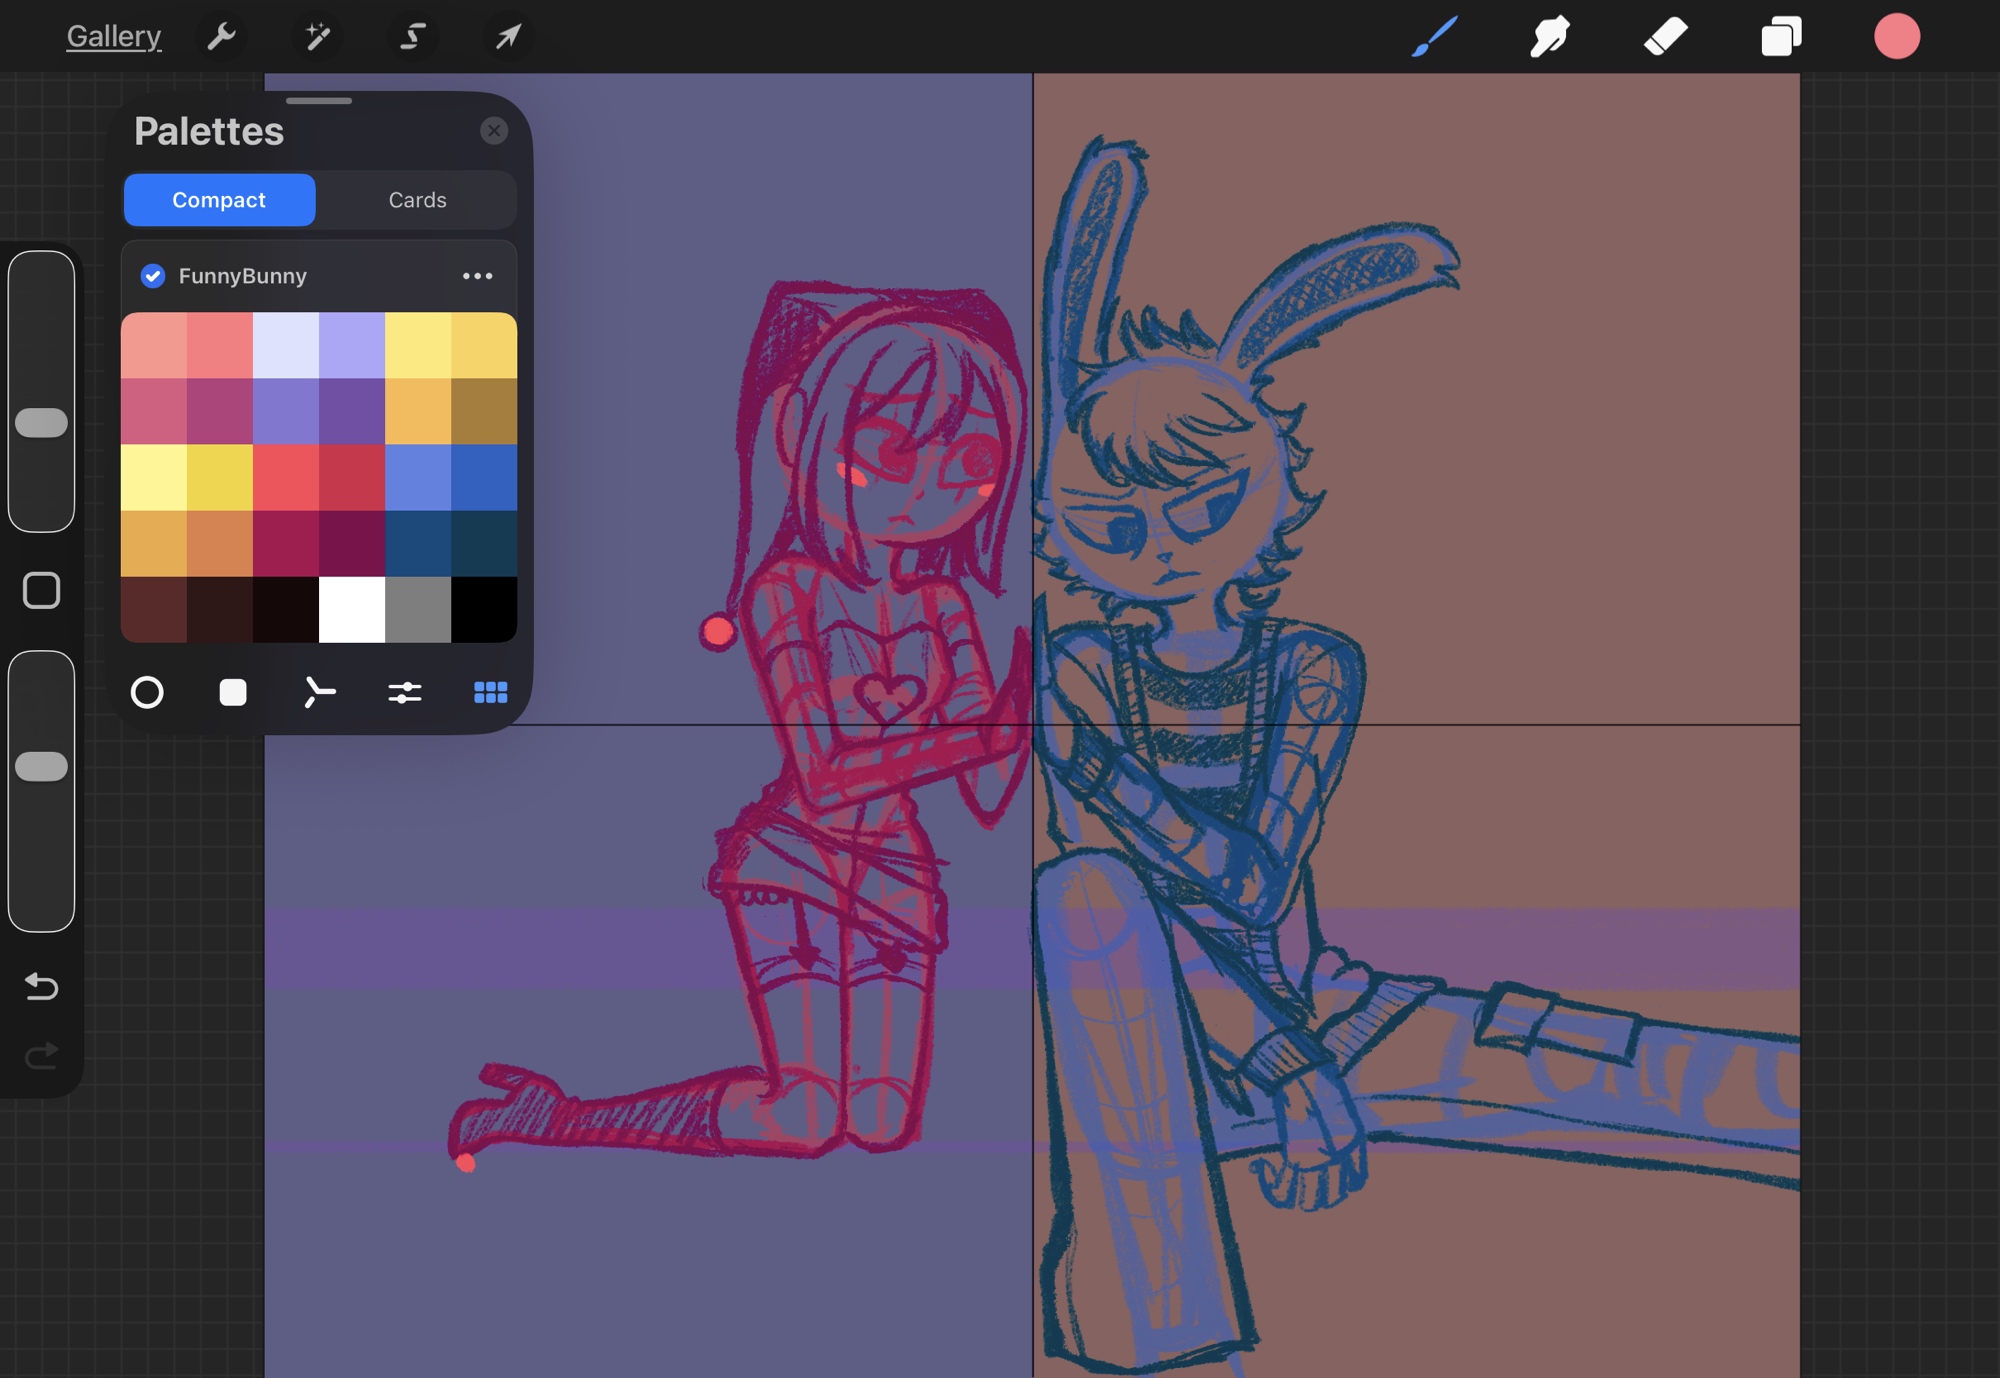The width and height of the screenshot is (2000, 1378).
Task: Select the Eraser tool
Action: [x=1665, y=37]
